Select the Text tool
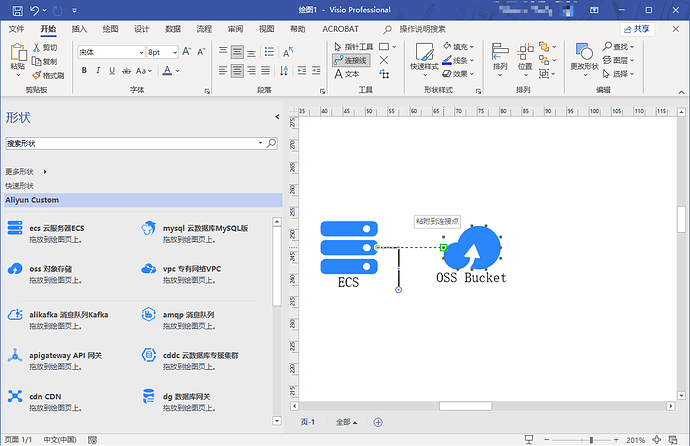690x446 pixels. coord(346,74)
